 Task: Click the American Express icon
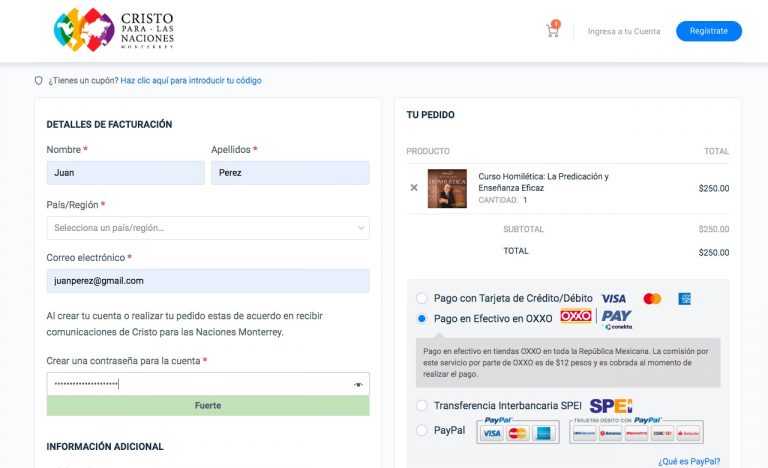[685, 298]
